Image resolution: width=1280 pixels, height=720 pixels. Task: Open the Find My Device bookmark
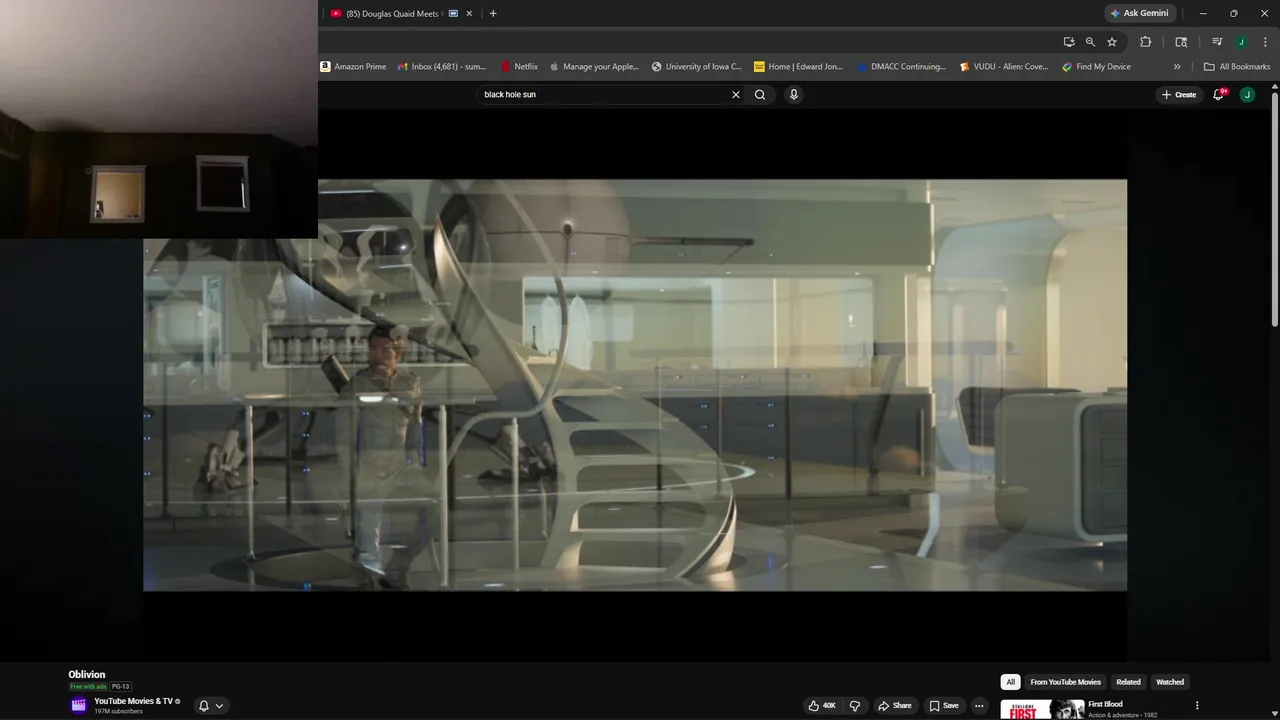point(1096,67)
